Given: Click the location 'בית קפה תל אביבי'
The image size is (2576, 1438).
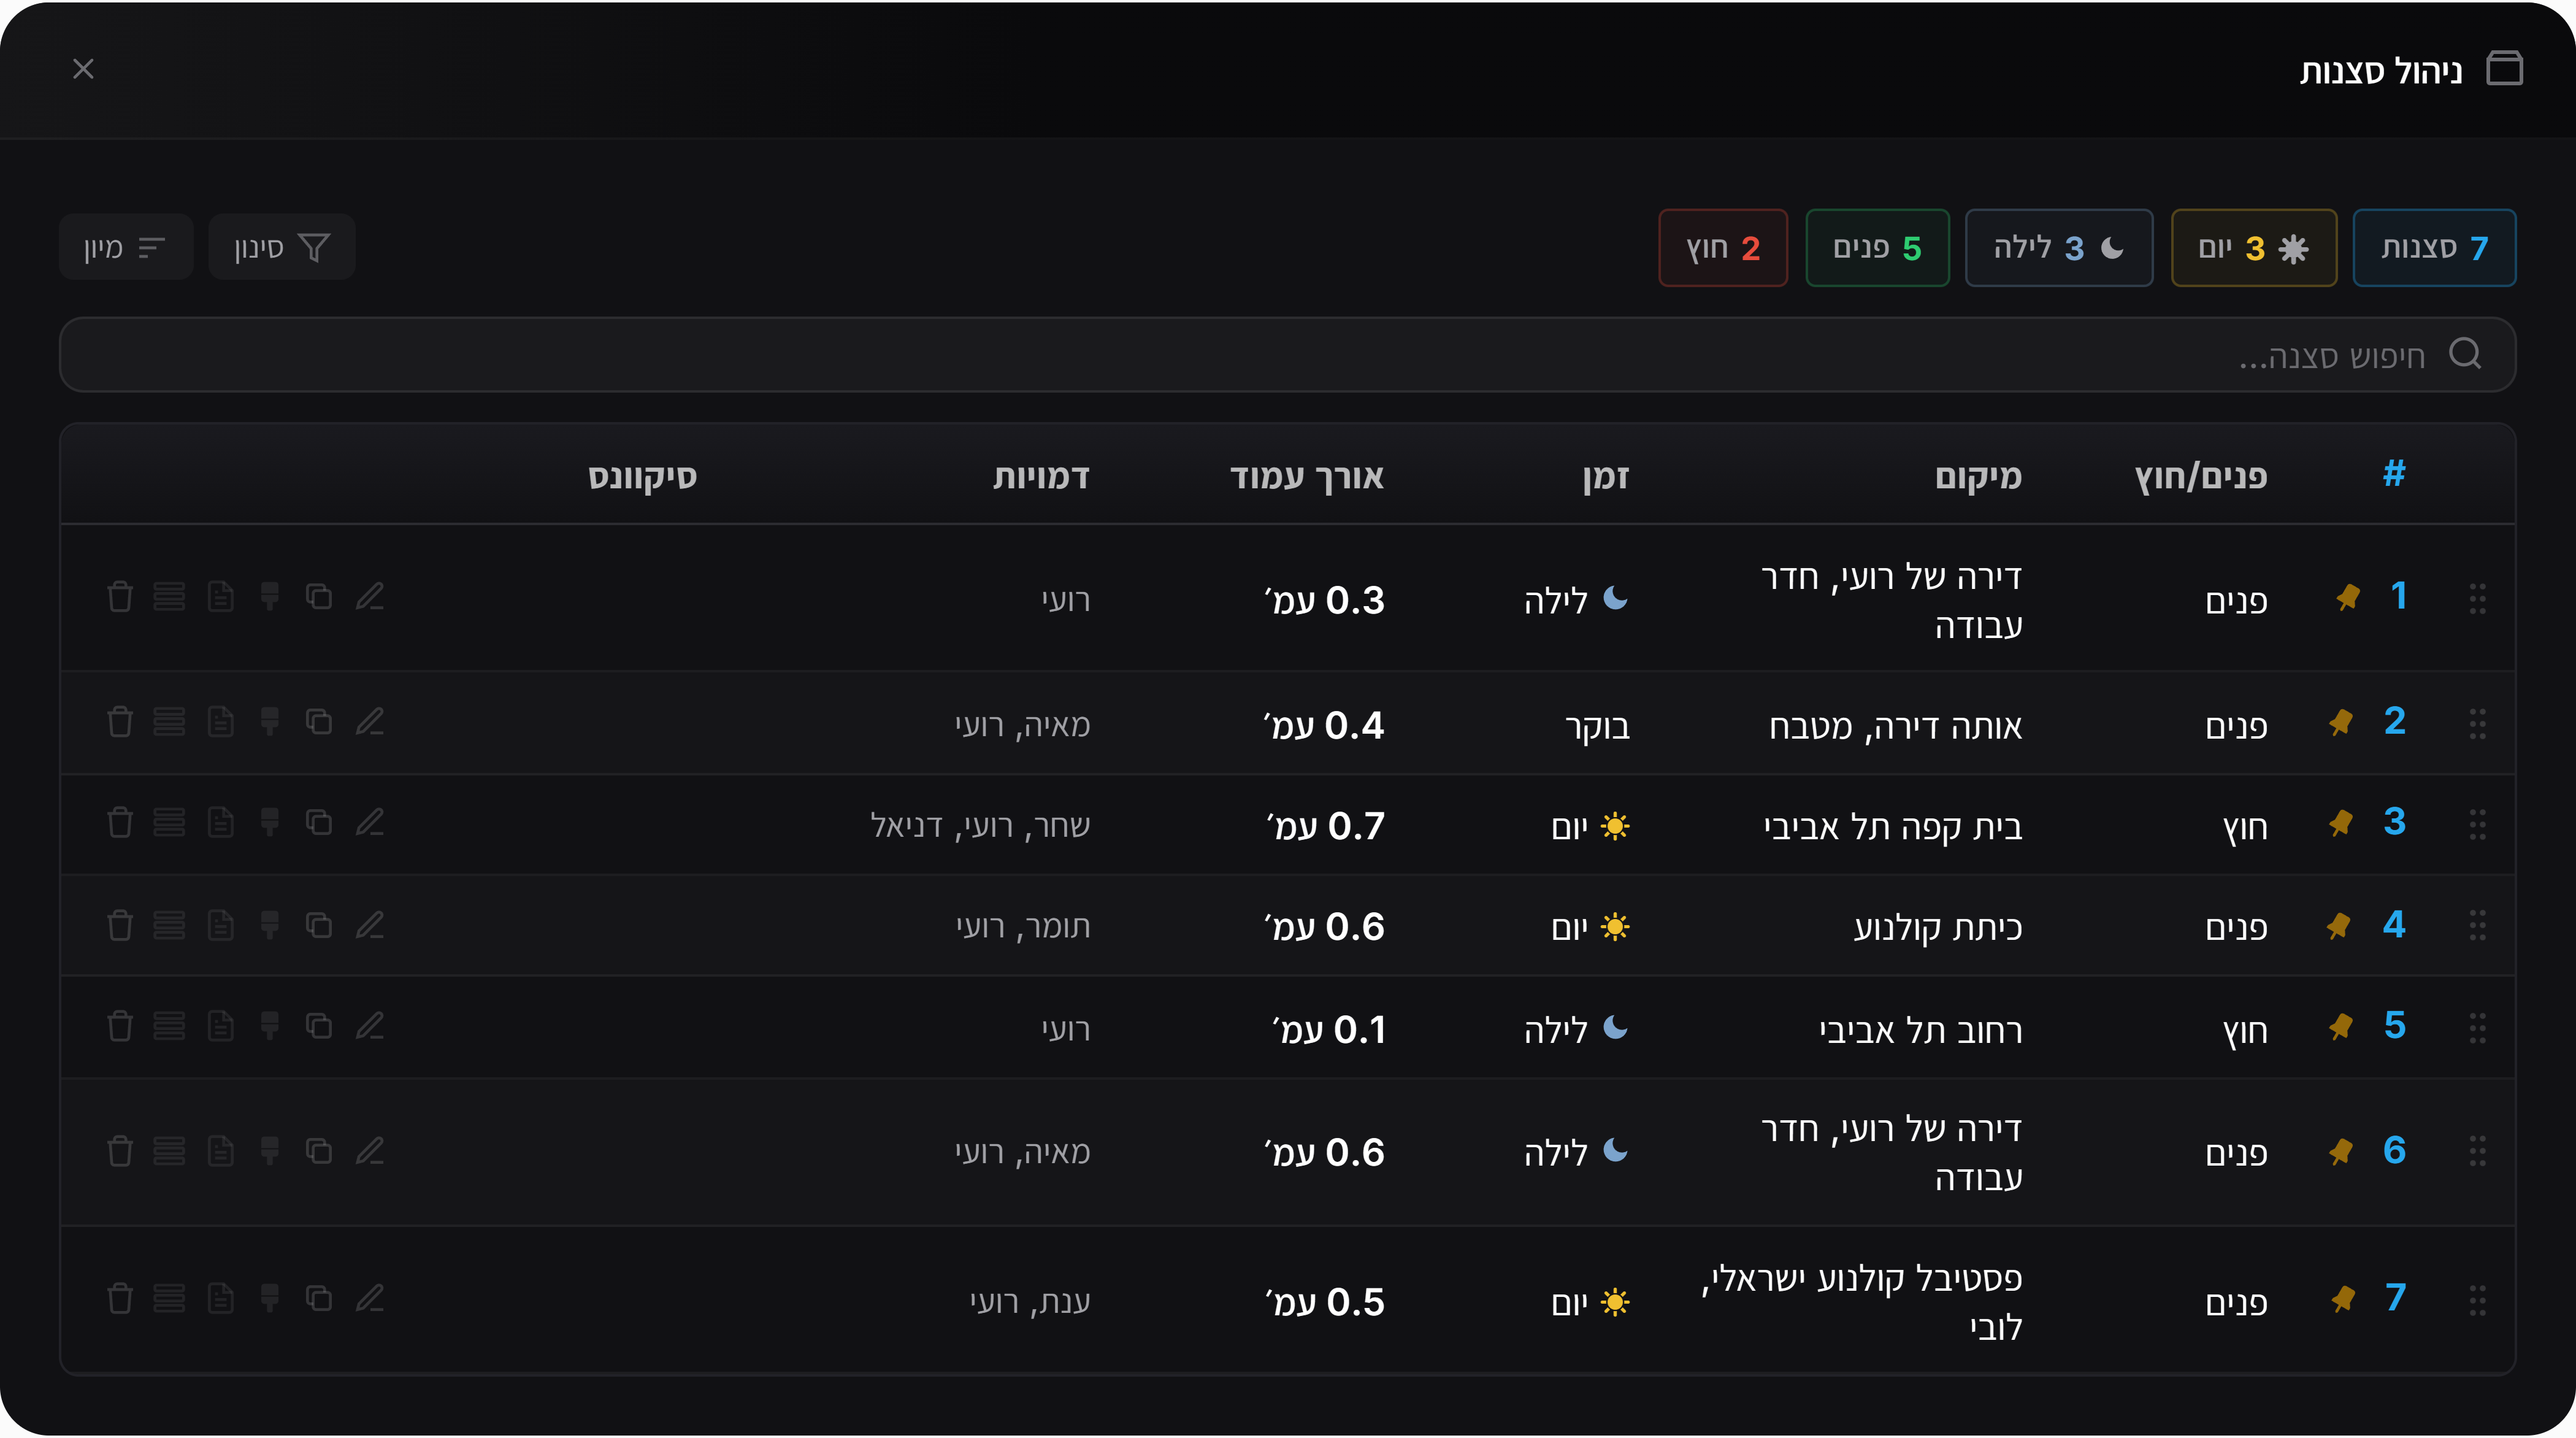Looking at the screenshot, I should tap(1893, 827).
